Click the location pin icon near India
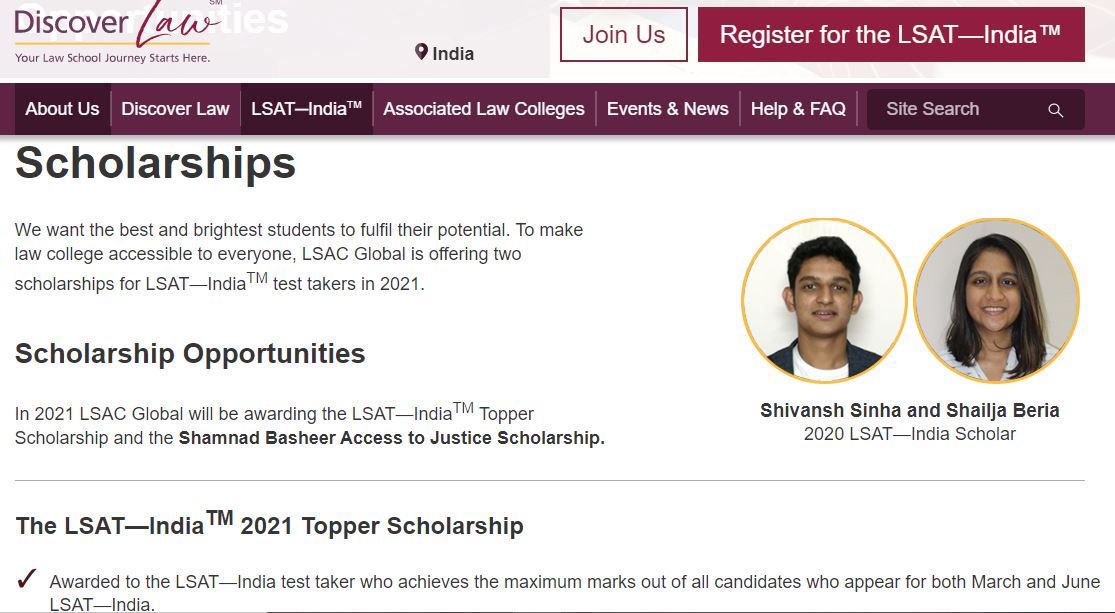 coord(420,53)
